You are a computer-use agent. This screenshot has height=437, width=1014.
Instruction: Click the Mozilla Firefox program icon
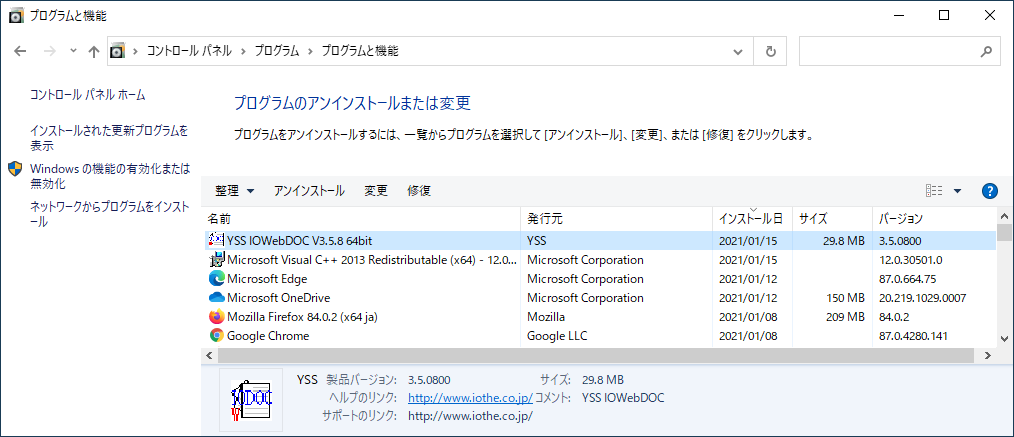point(216,317)
